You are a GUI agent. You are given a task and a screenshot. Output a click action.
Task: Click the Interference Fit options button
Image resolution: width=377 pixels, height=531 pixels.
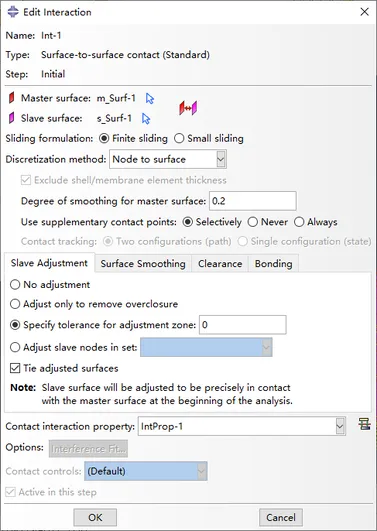click(x=88, y=449)
